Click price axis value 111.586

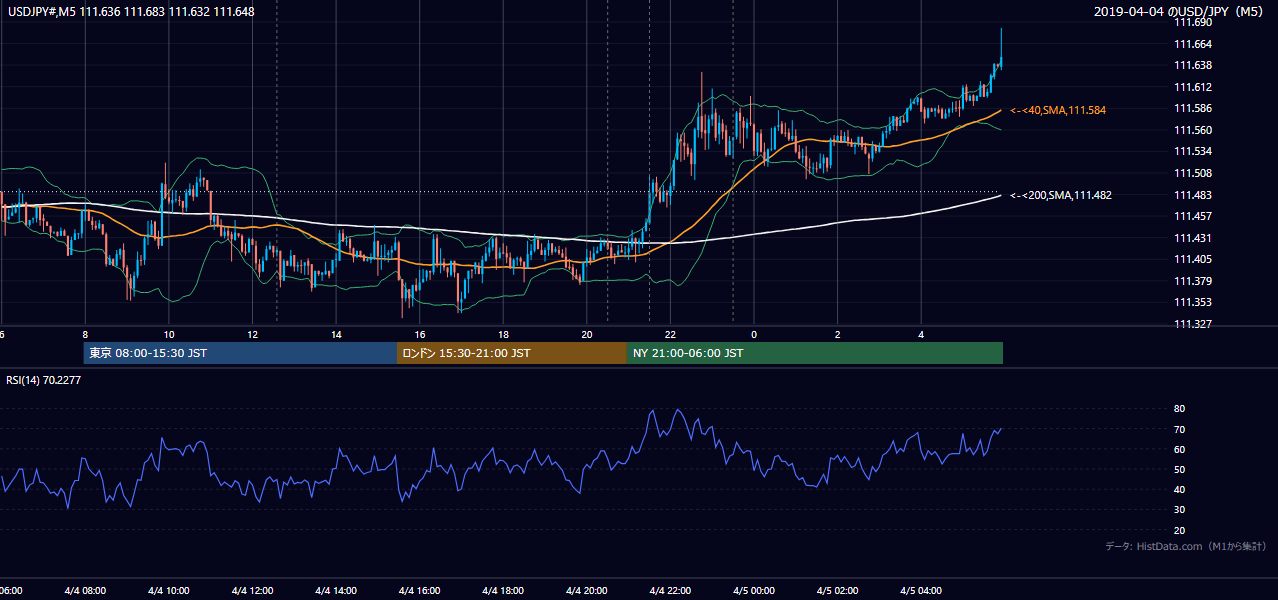coord(1192,108)
